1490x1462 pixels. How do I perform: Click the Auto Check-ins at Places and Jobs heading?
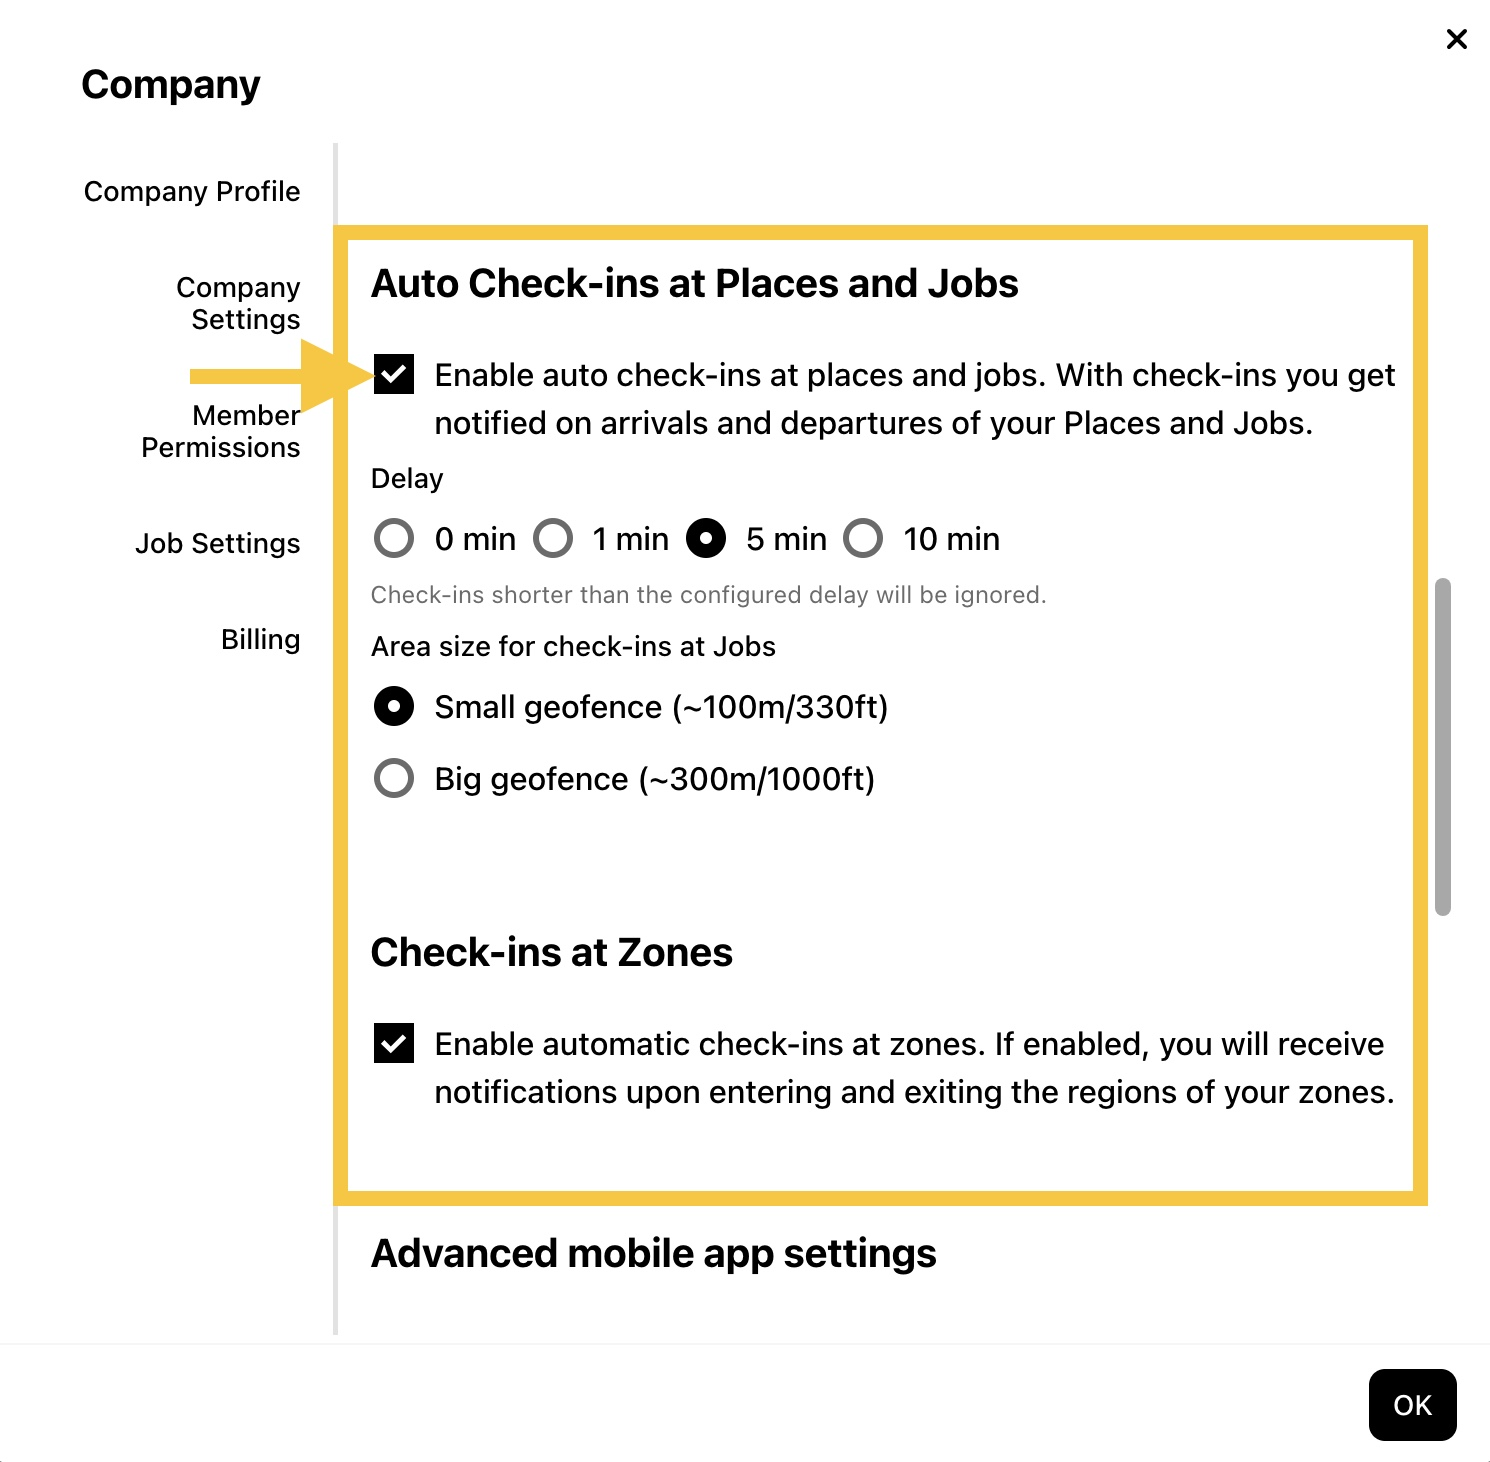click(x=694, y=284)
